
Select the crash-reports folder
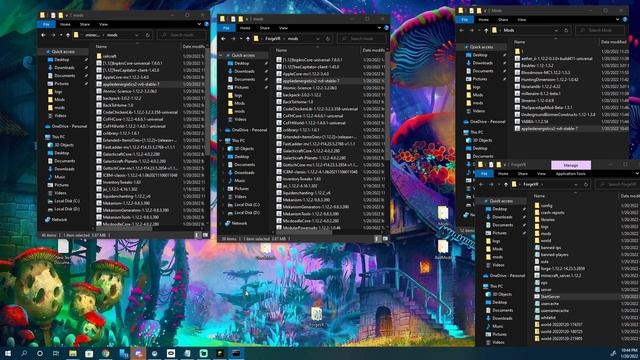[549, 213]
